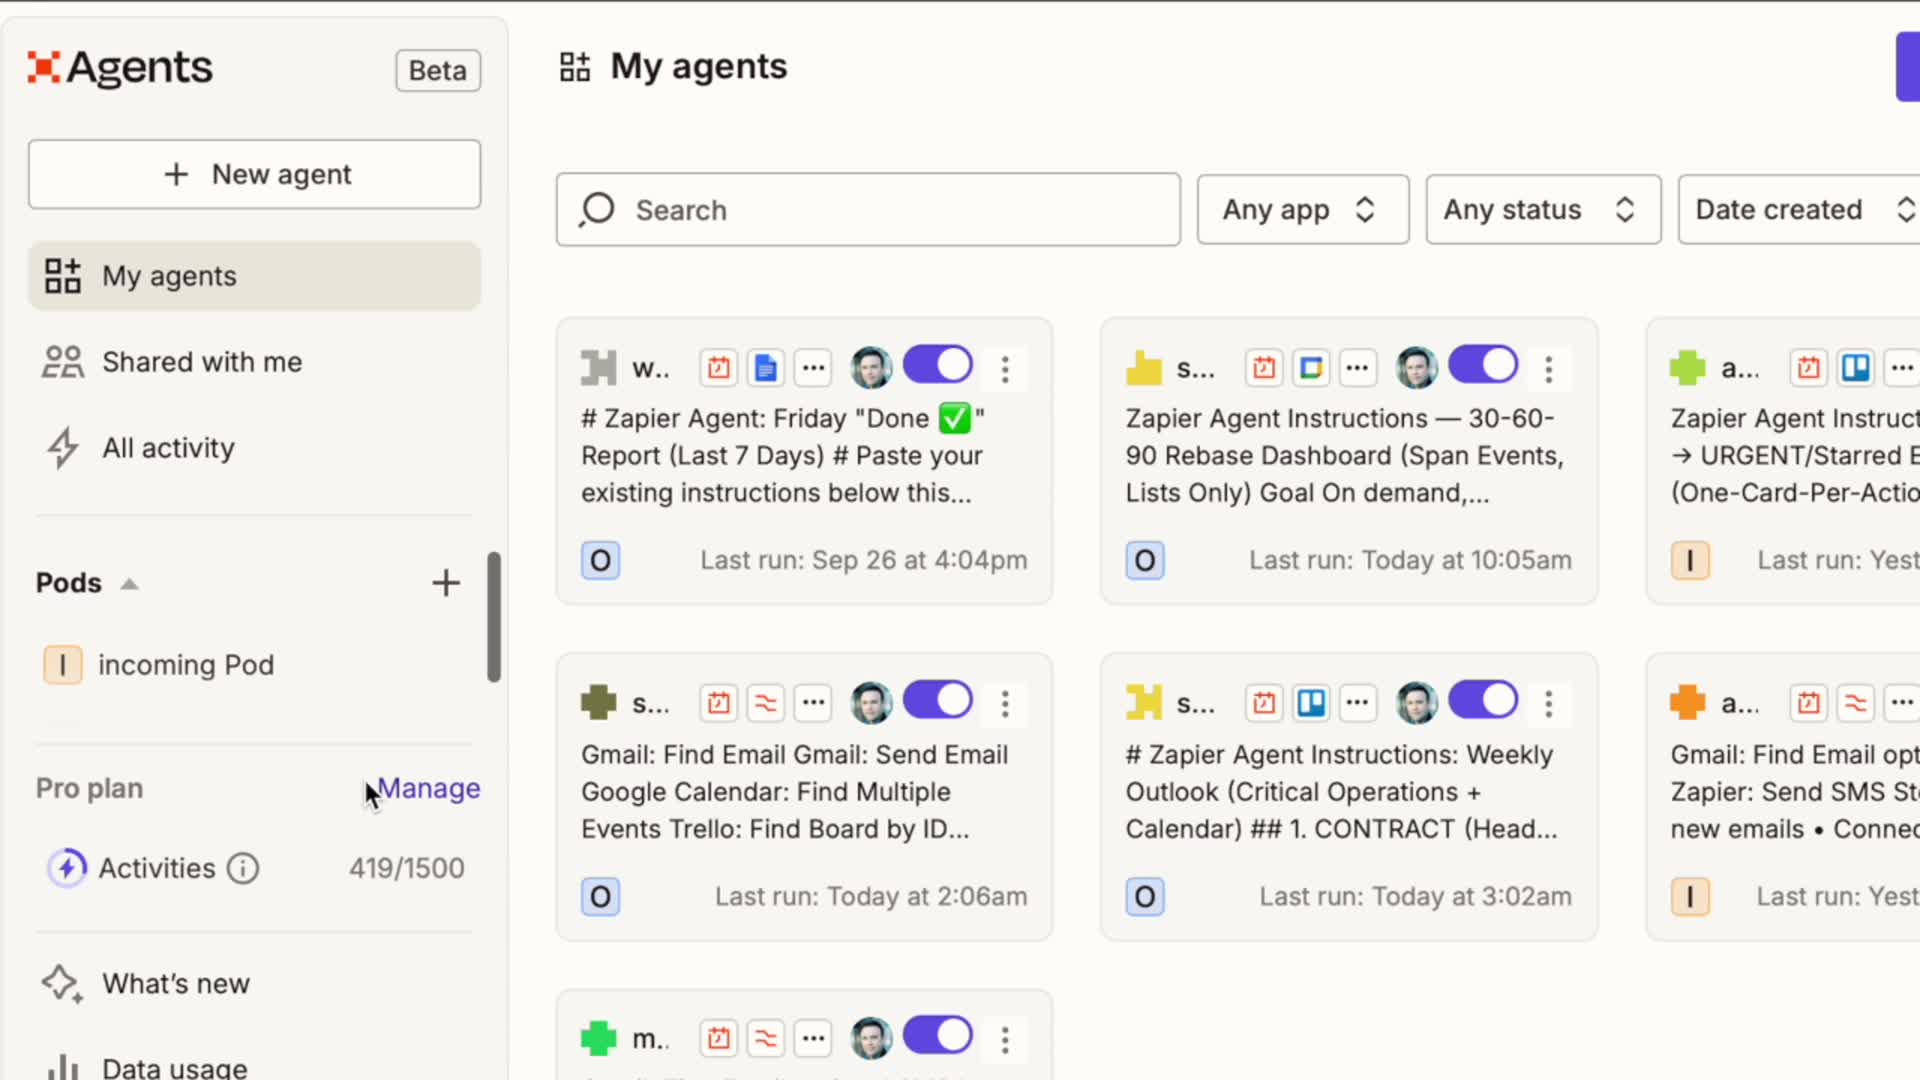1920x1080 pixels.
Task: Click the Manage plan link
Action: click(x=429, y=789)
